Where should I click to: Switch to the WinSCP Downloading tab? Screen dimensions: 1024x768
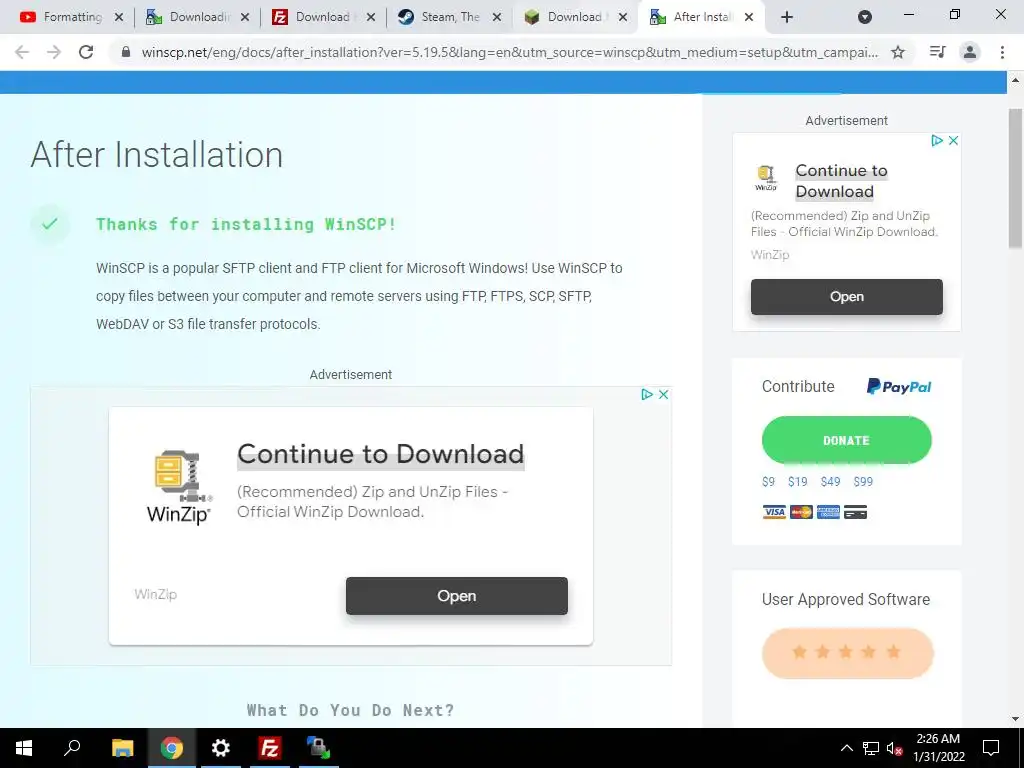click(189, 17)
